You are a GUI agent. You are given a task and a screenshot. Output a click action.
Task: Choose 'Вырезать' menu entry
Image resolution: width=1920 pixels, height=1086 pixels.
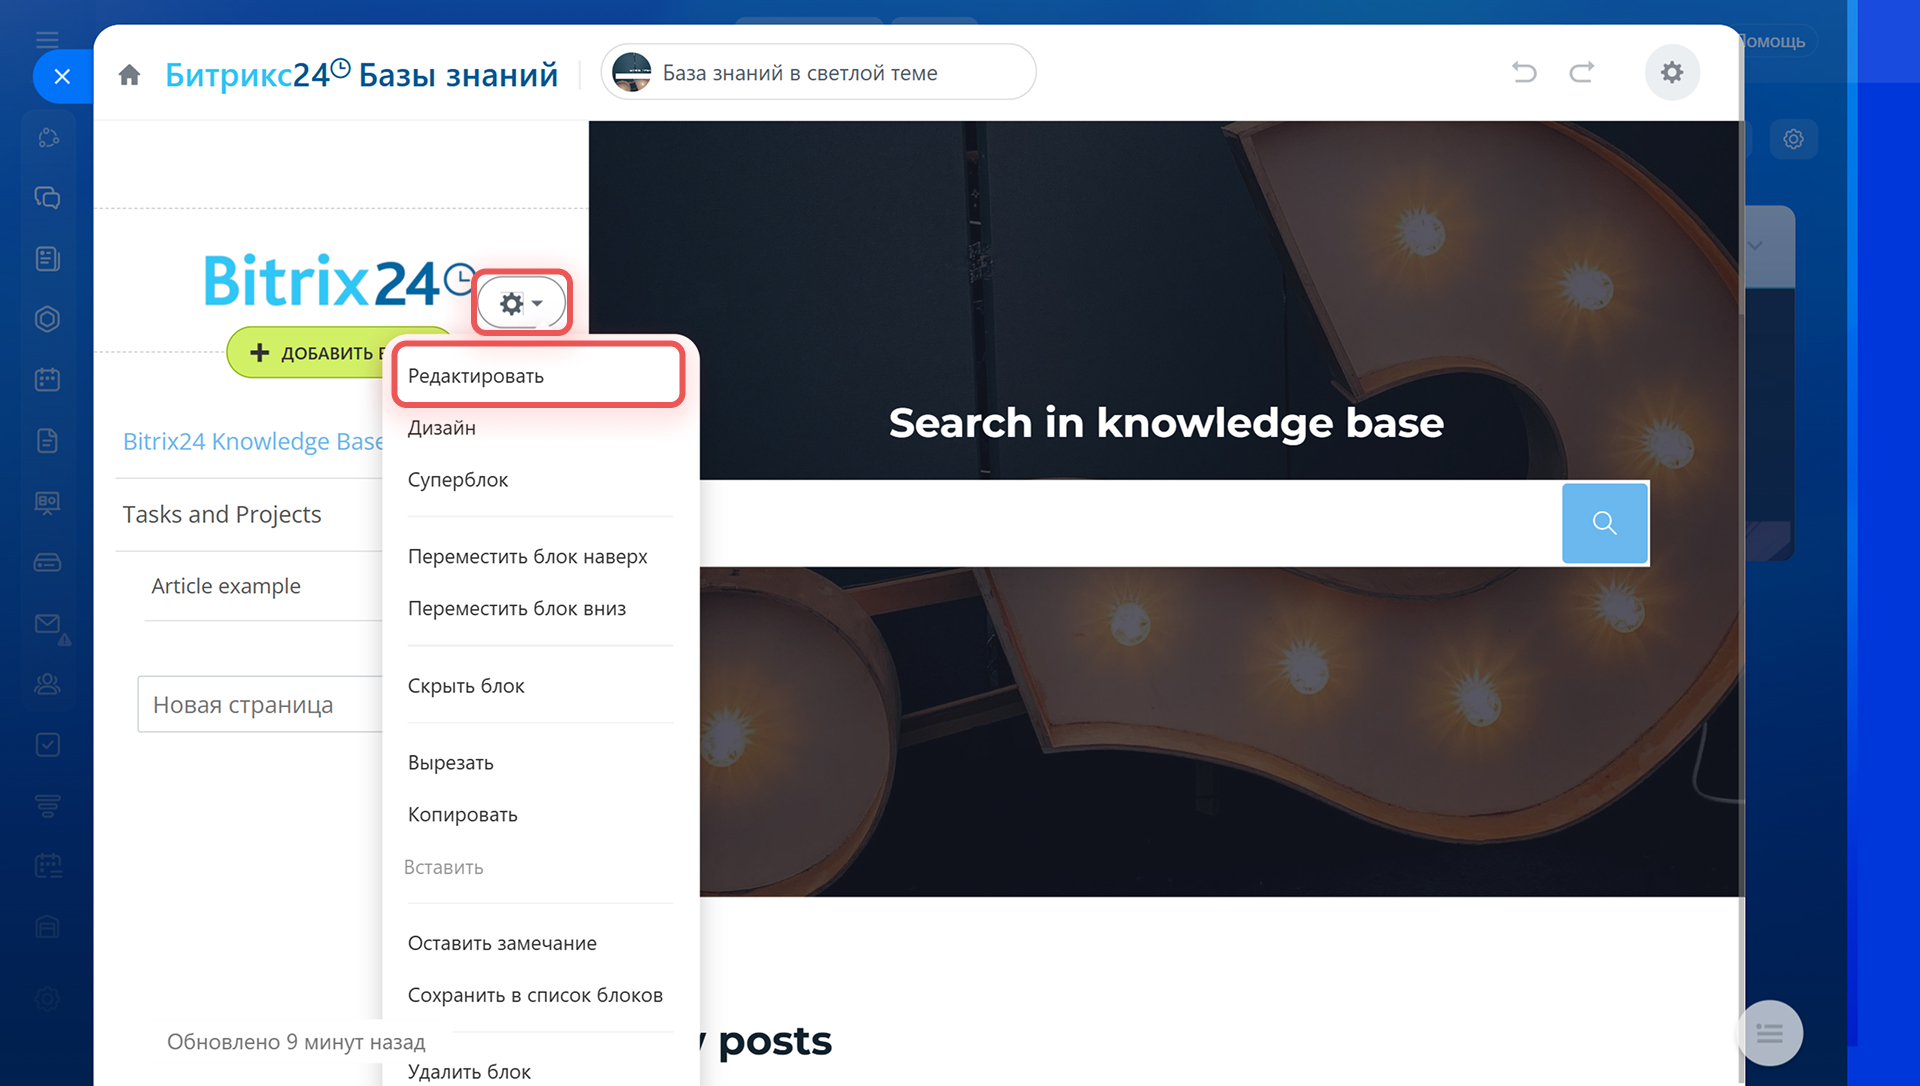pyautogui.click(x=450, y=763)
